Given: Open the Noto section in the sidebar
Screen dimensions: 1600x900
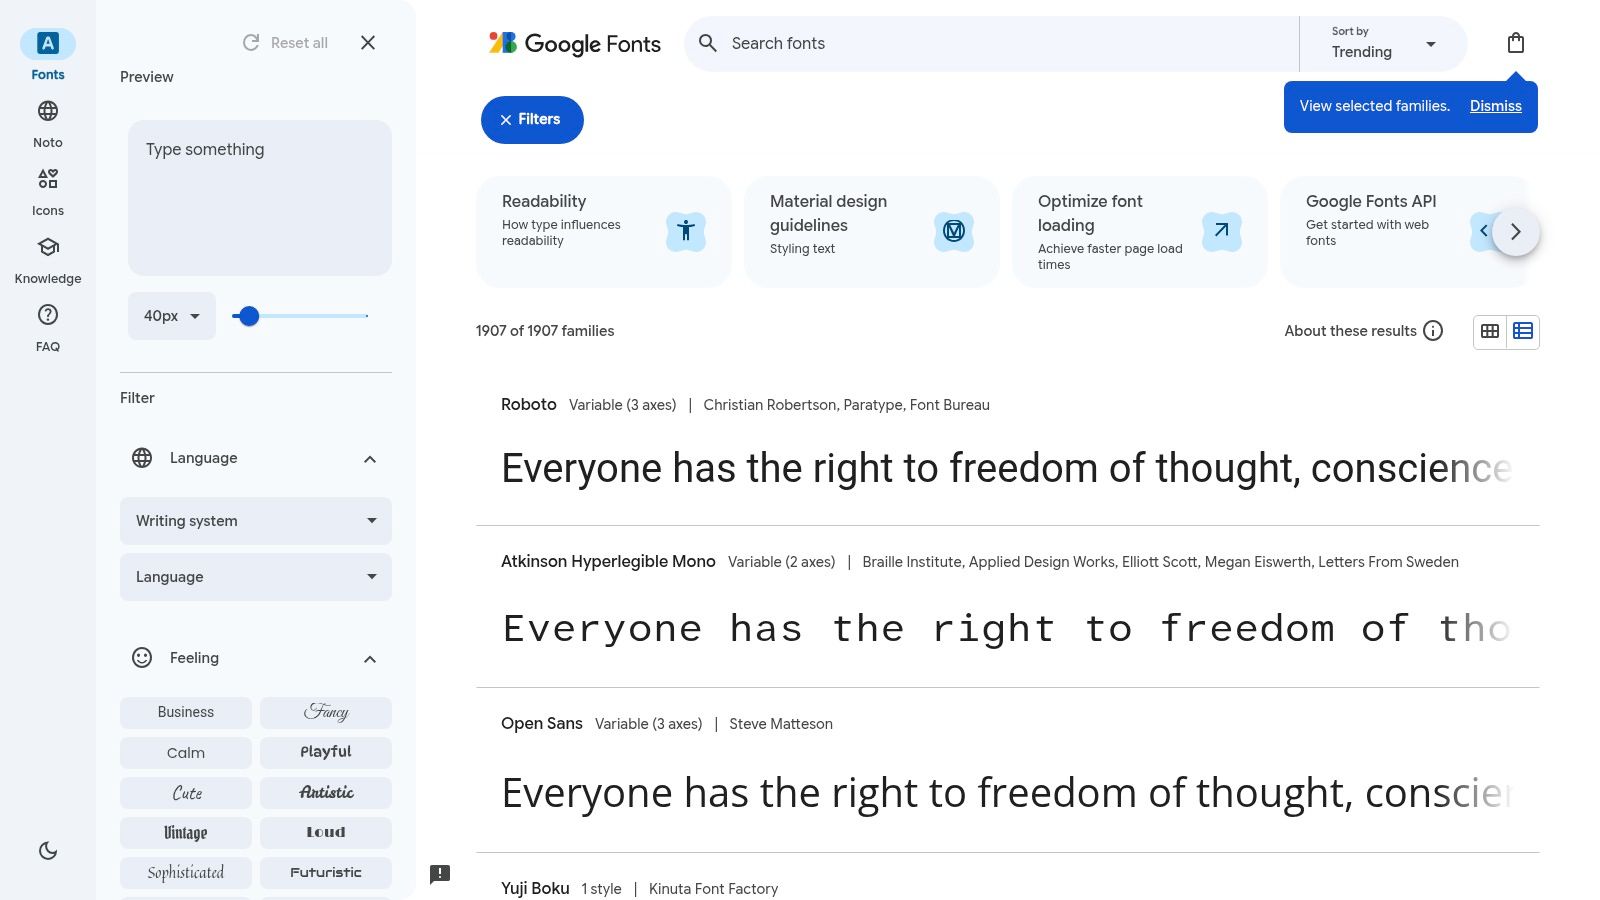Looking at the screenshot, I should (47, 122).
